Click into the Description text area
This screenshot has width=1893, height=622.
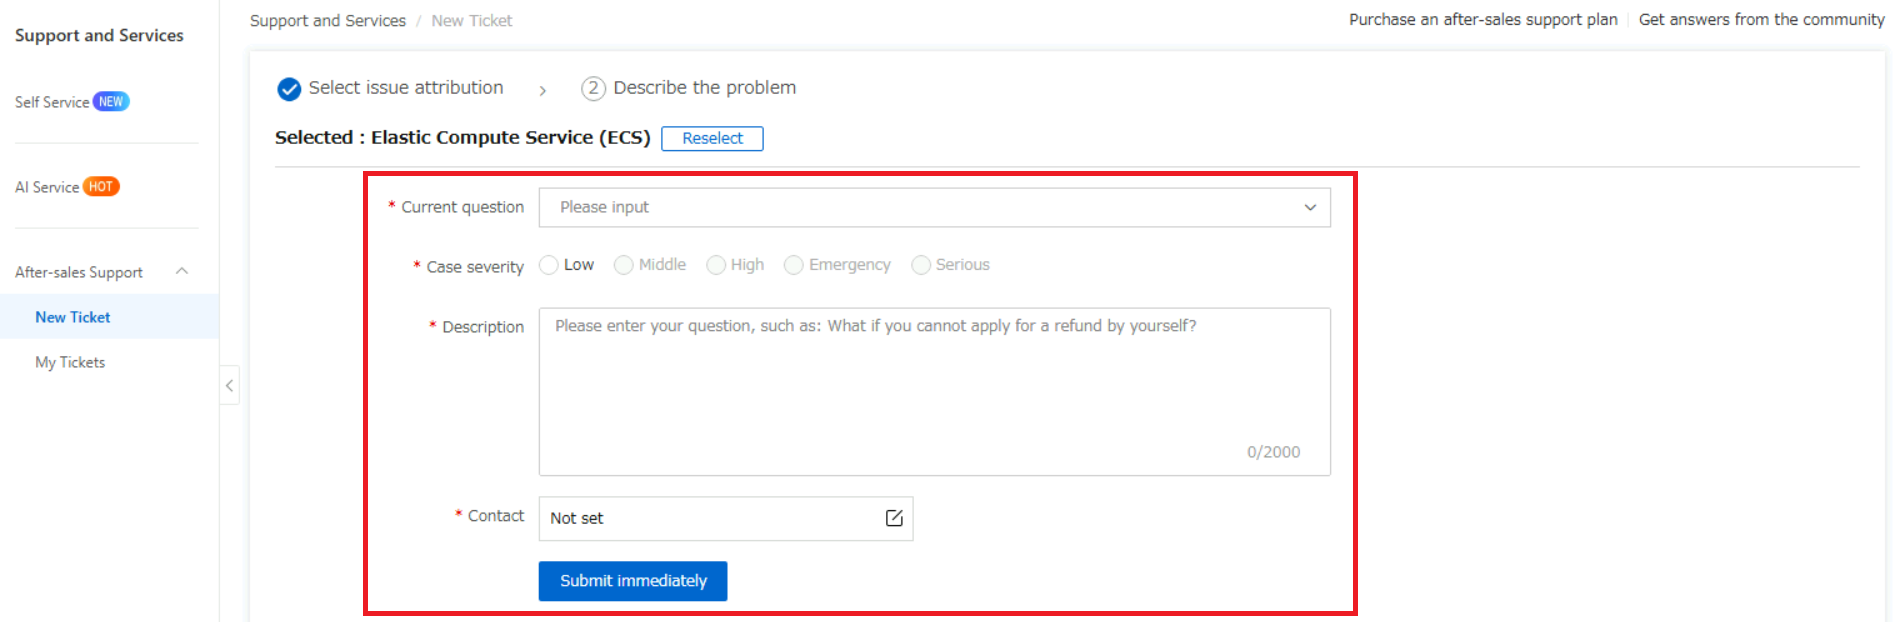(x=934, y=390)
